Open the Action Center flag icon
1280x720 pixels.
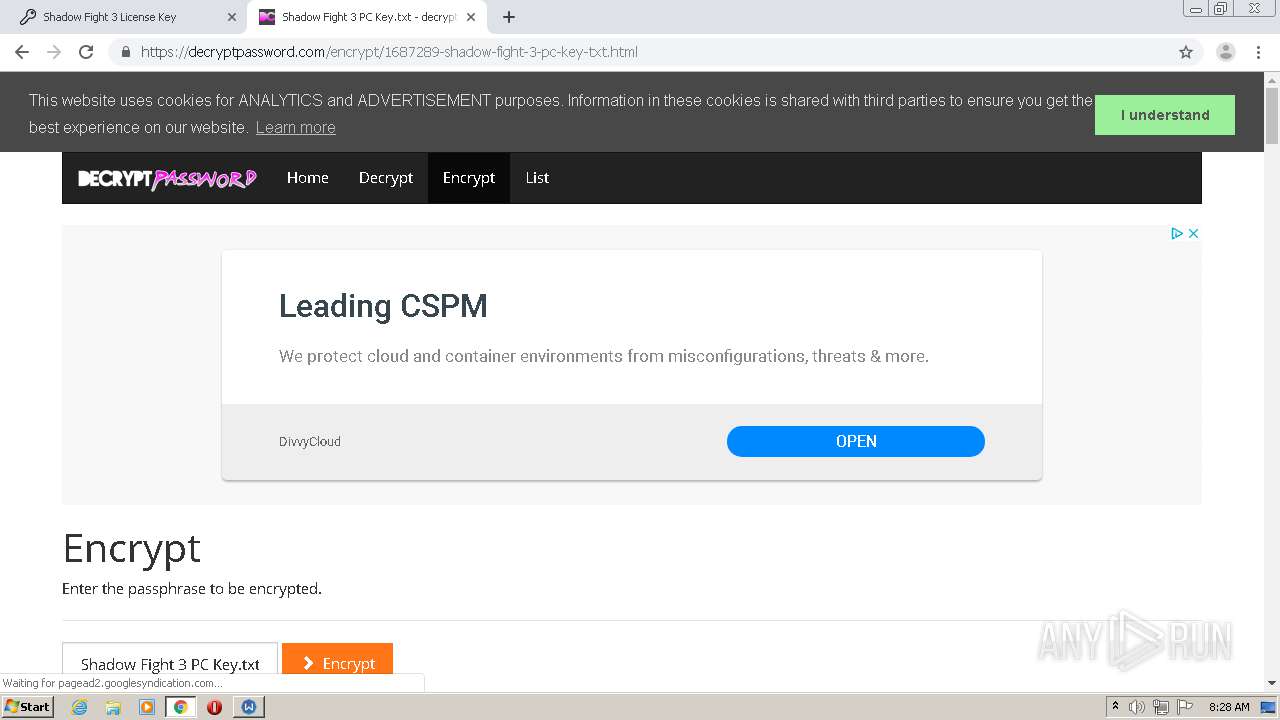(1185, 707)
